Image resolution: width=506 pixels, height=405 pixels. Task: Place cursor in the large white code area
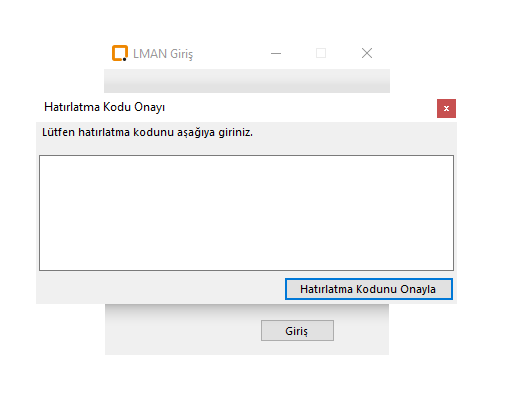246,213
